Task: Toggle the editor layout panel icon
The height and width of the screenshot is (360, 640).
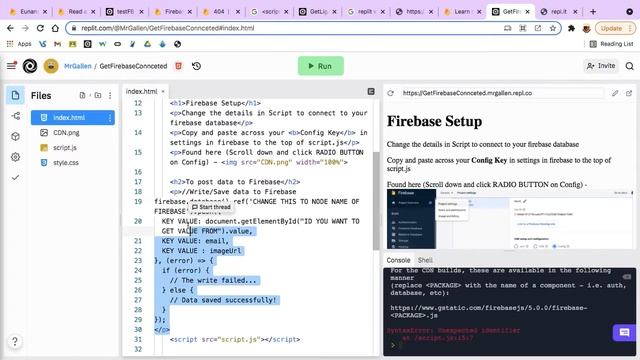Action: click(371, 91)
